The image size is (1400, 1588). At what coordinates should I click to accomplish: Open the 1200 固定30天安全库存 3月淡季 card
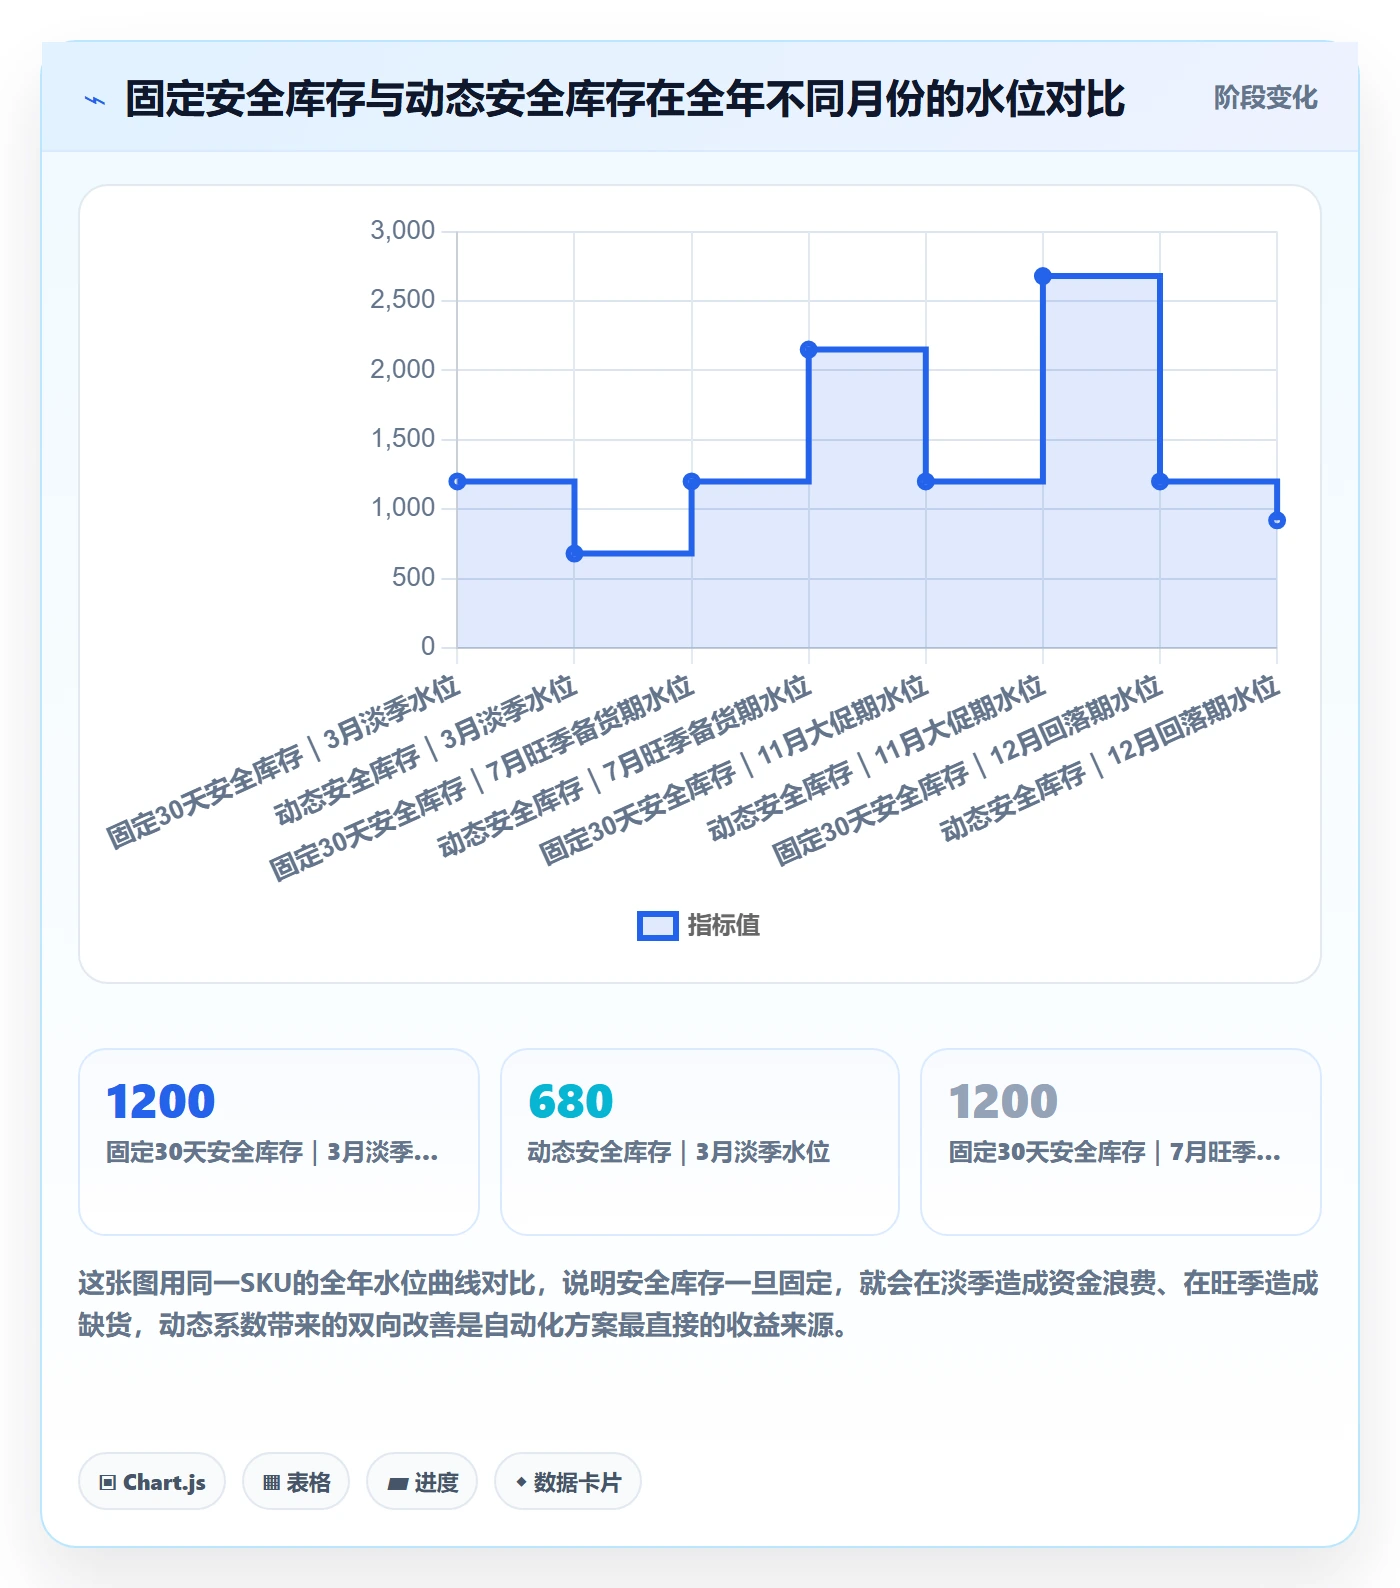point(279,1142)
